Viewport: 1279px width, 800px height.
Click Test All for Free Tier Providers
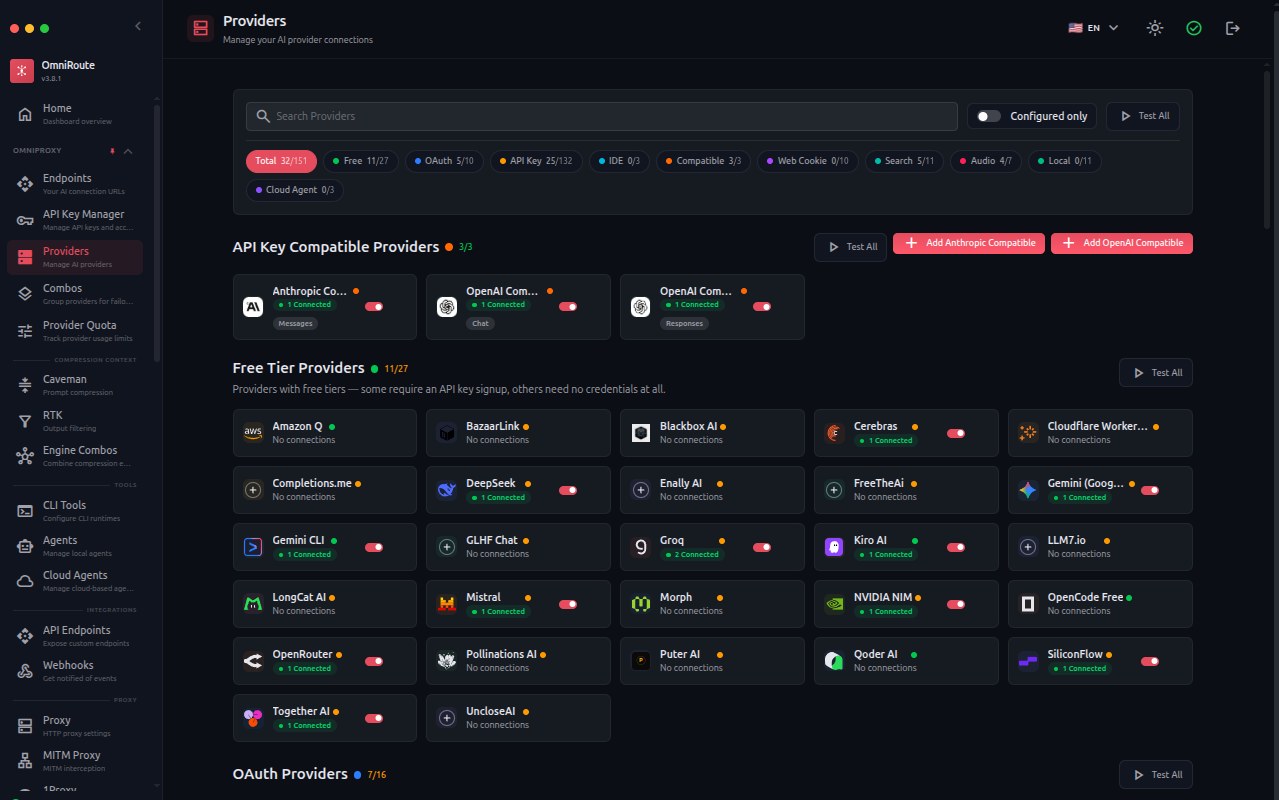1156,373
